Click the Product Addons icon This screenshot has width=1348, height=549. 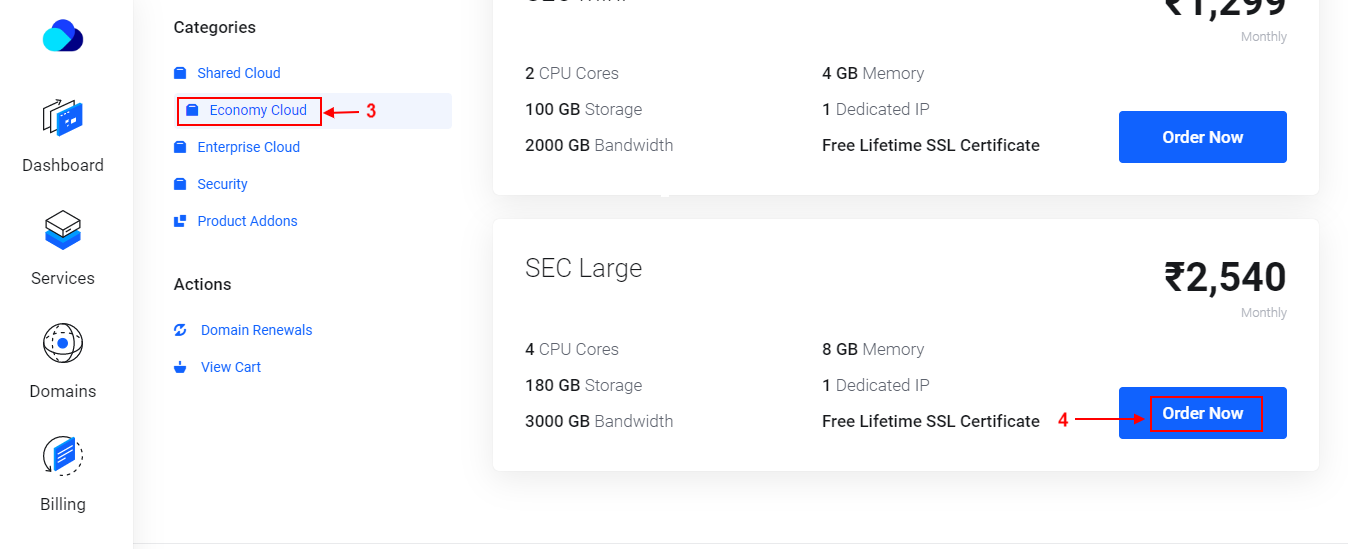point(180,221)
